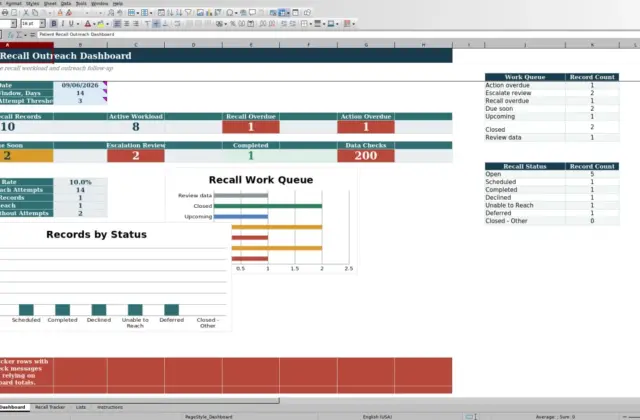Click the Format as Percent icon
Viewport: 640px width, 420px height.
click(233, 24)
